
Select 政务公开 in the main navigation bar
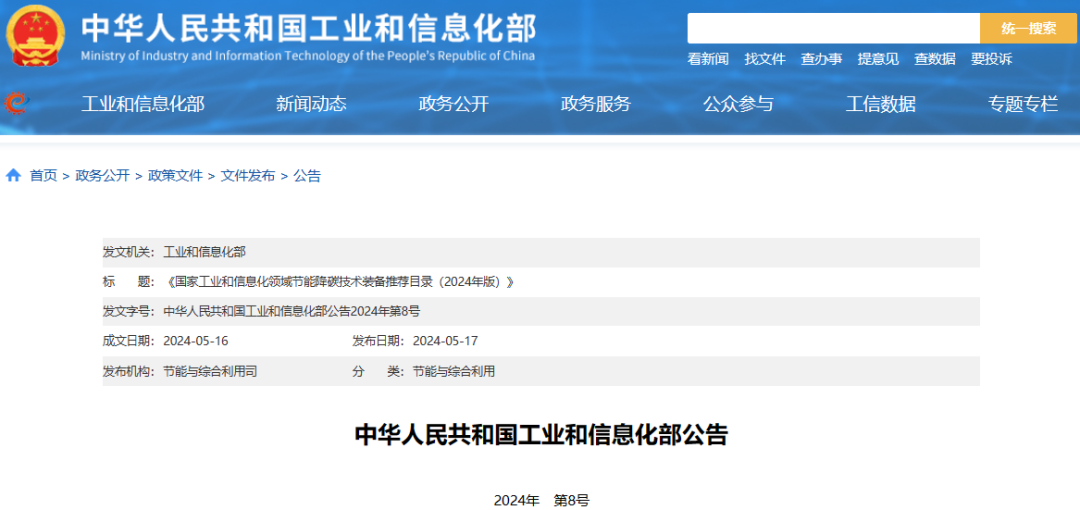coord(453,104)
